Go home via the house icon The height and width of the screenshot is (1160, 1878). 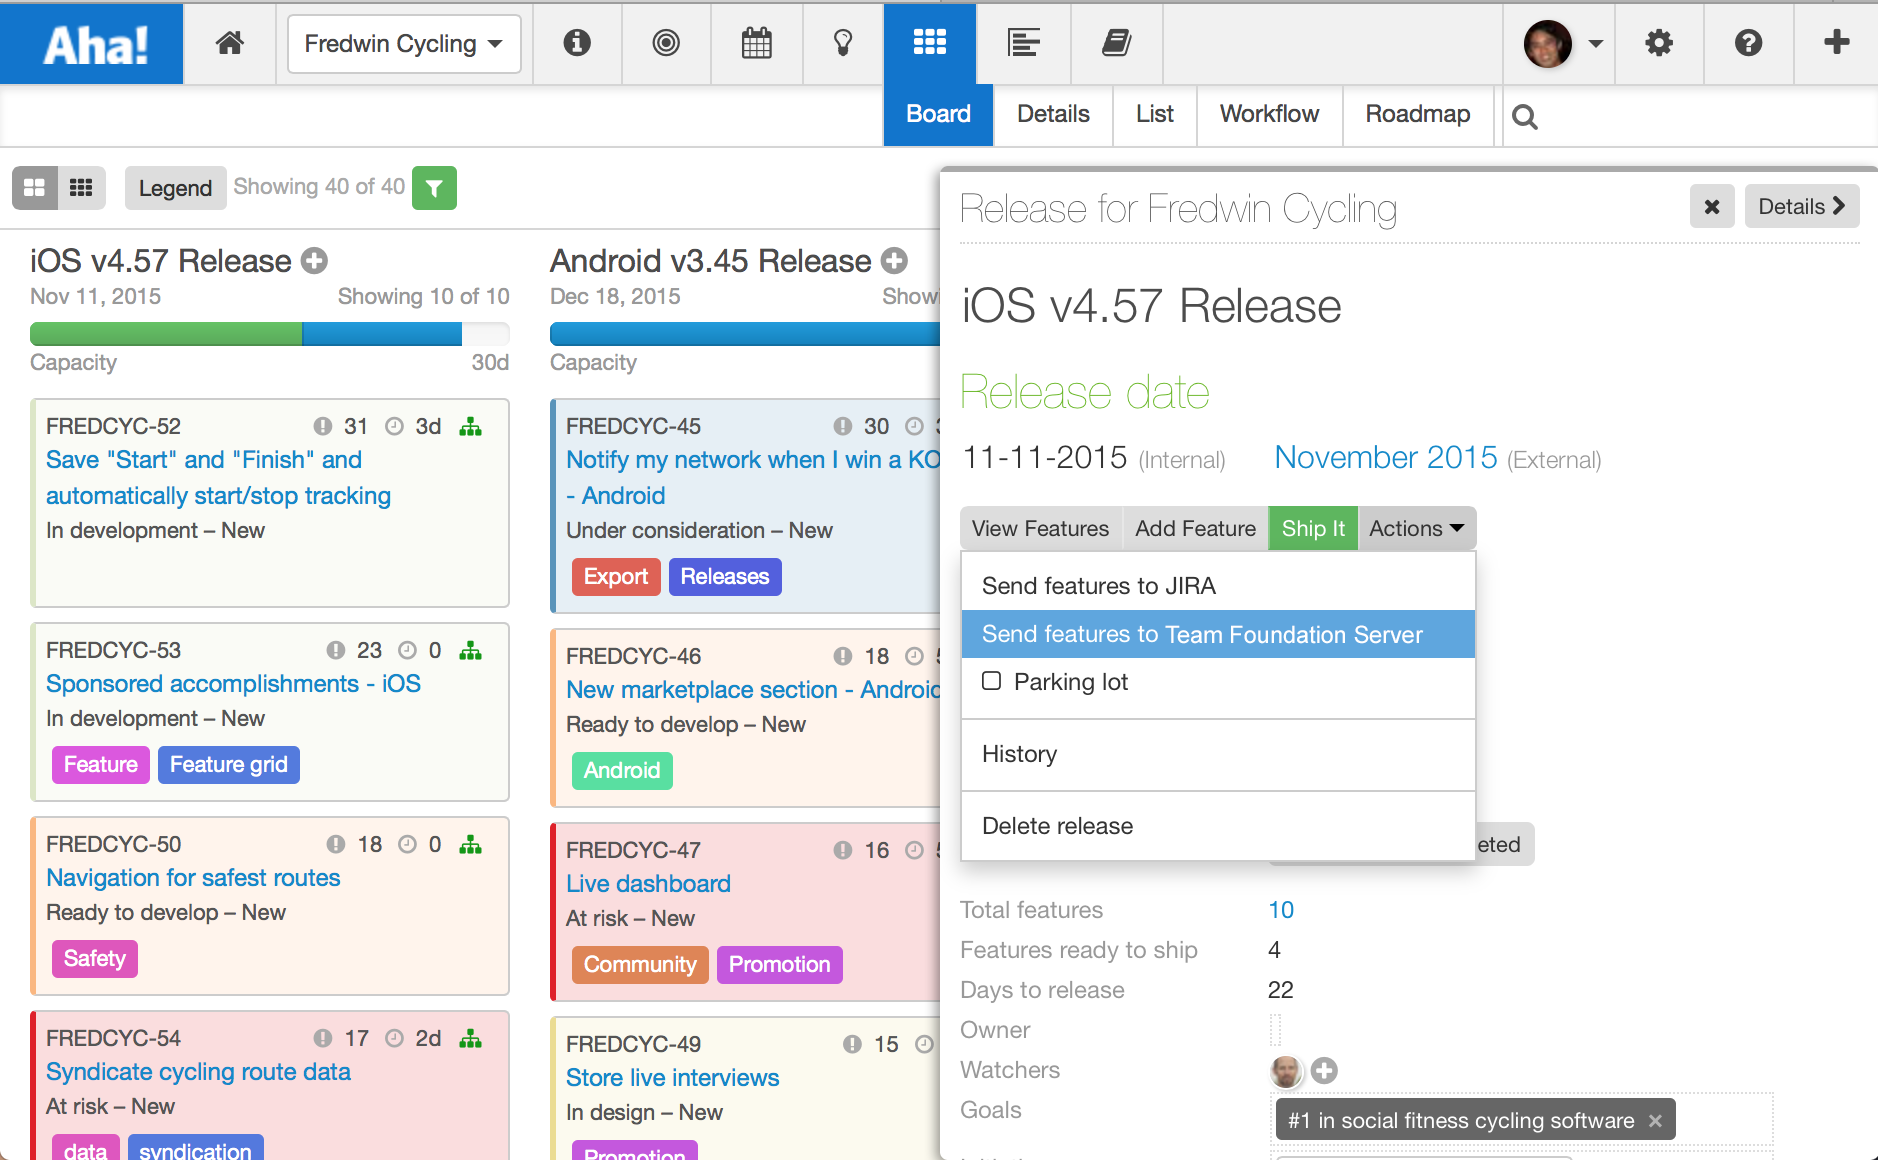pos(230,43)
